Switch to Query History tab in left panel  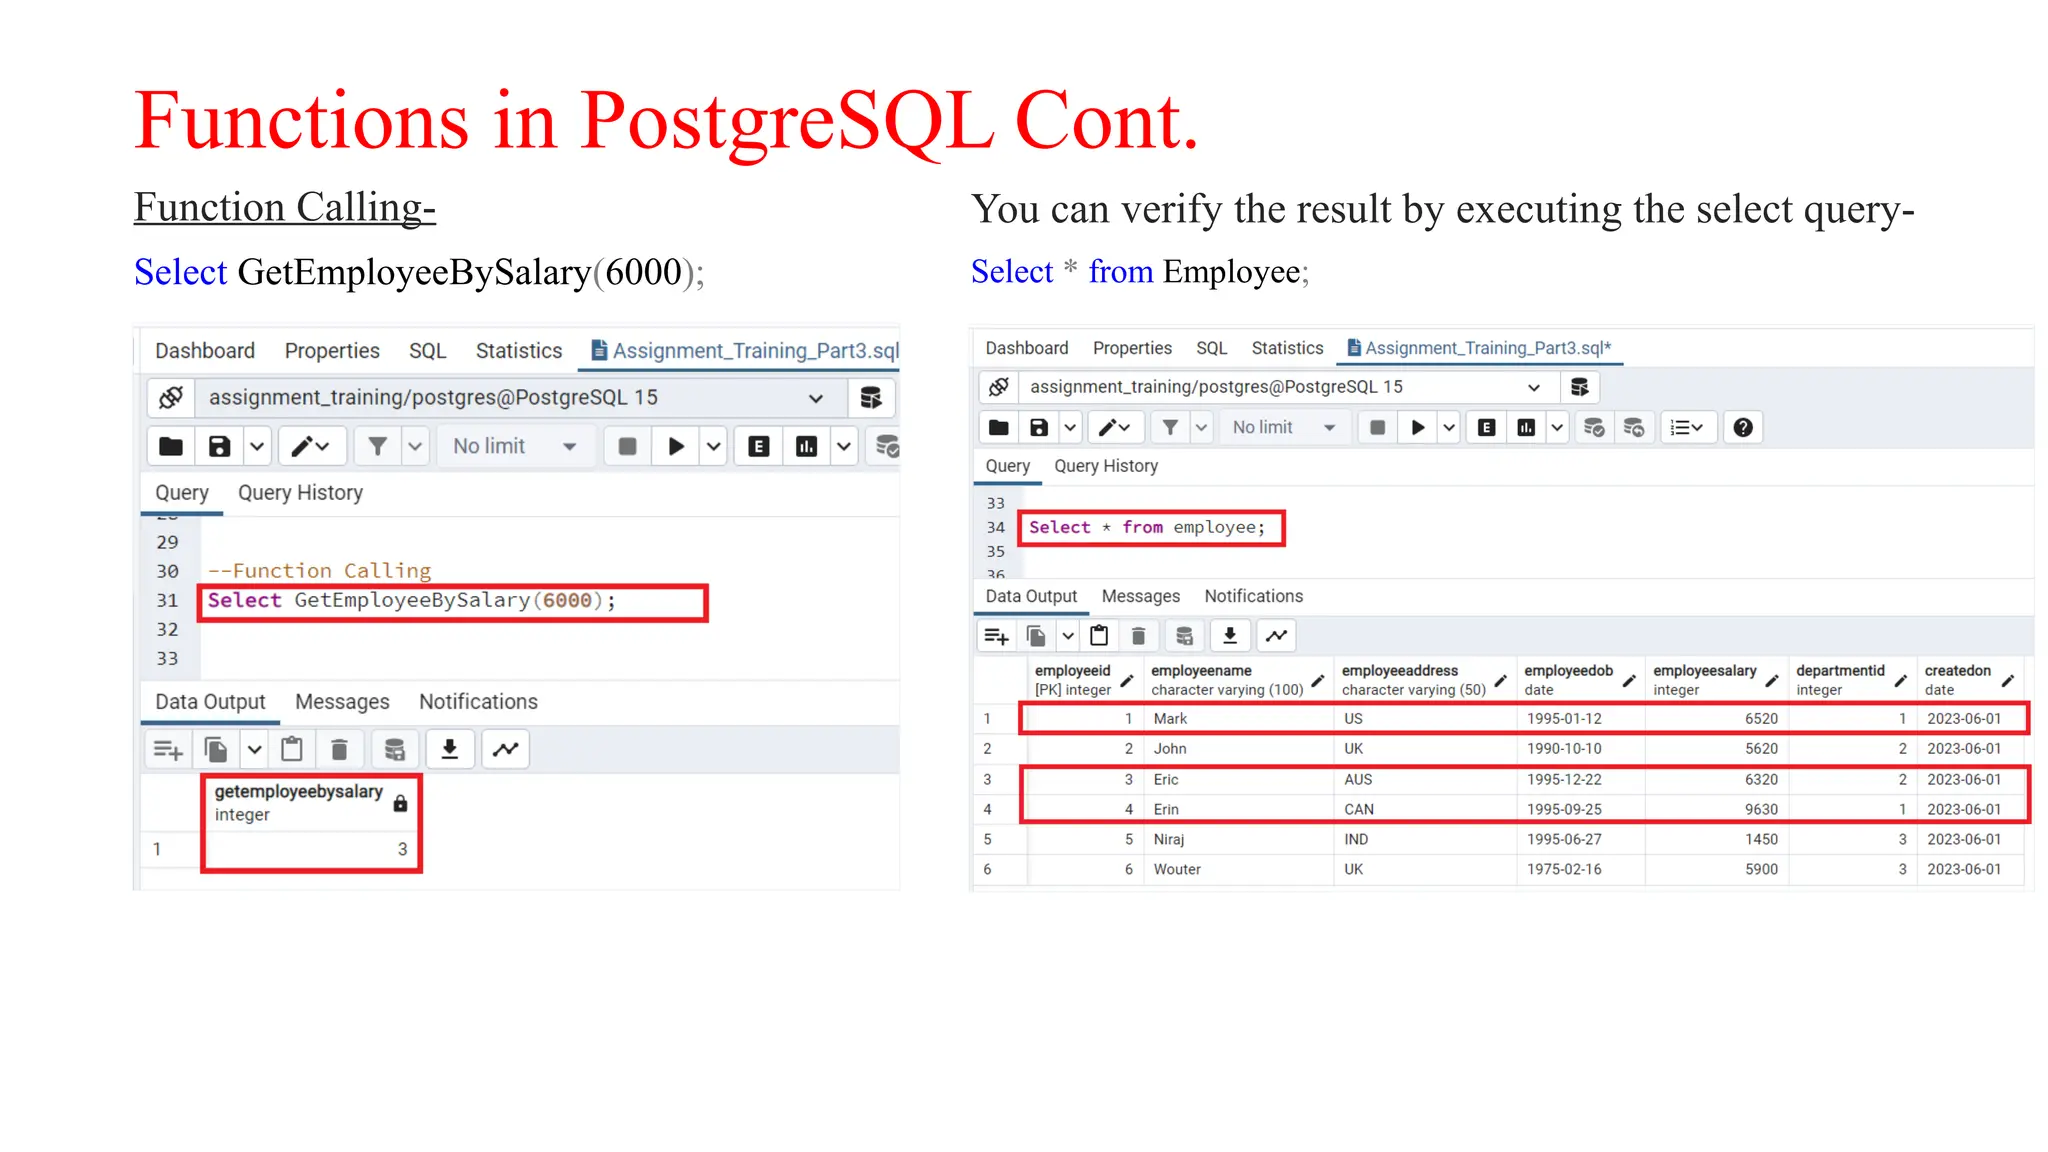[x=300, y=493]
